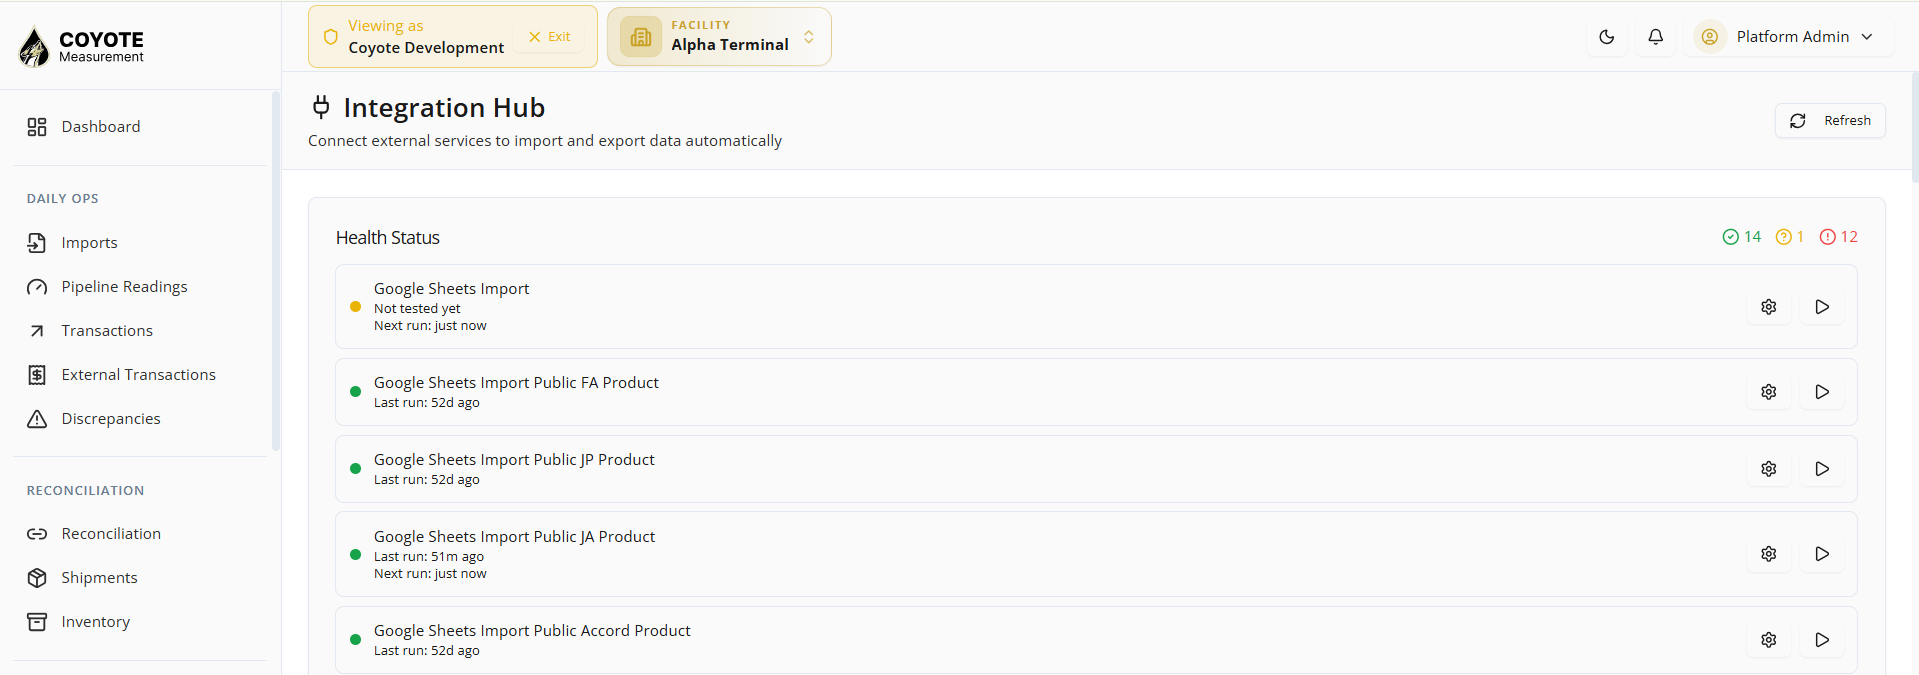Click the Coyote Measurement logo
The width and height of the screenshot is (1919, 675).
82,46
